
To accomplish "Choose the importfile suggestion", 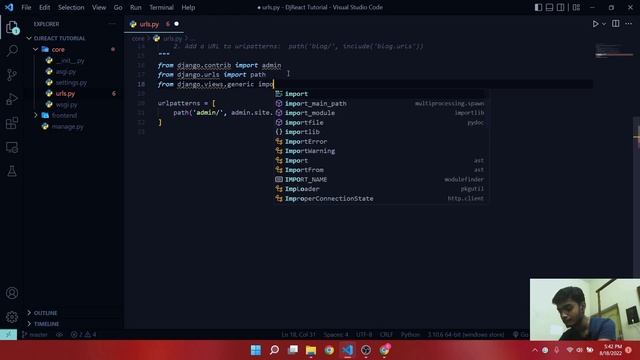I will tap(380, 122).
